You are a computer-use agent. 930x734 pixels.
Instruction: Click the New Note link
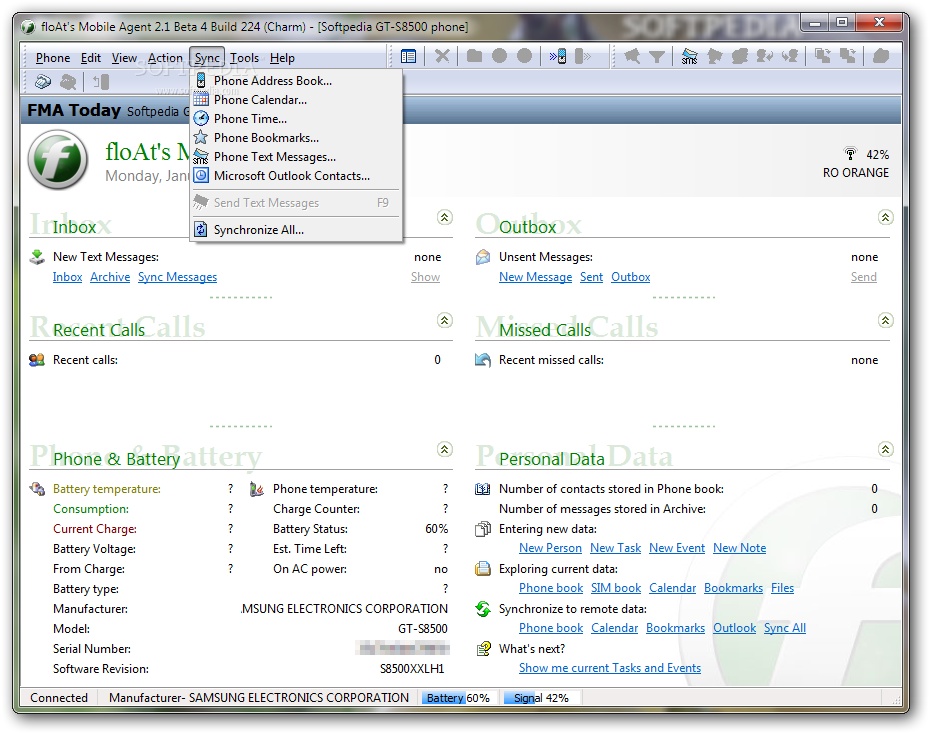pyautogui.click(x=740, y=548)
